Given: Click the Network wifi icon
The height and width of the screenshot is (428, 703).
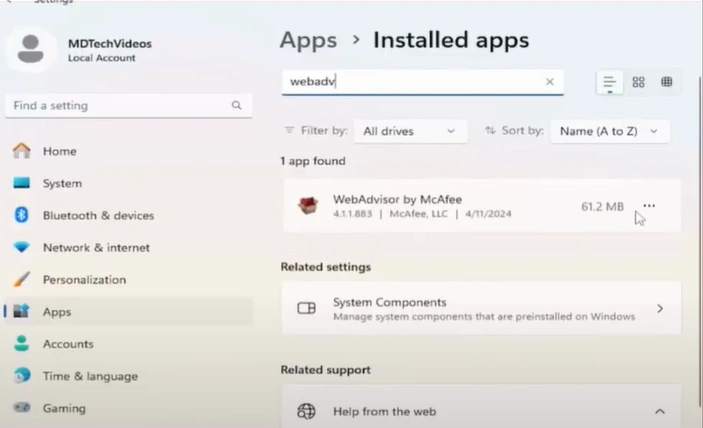Looking at the screenshot, I should (21, 247).
